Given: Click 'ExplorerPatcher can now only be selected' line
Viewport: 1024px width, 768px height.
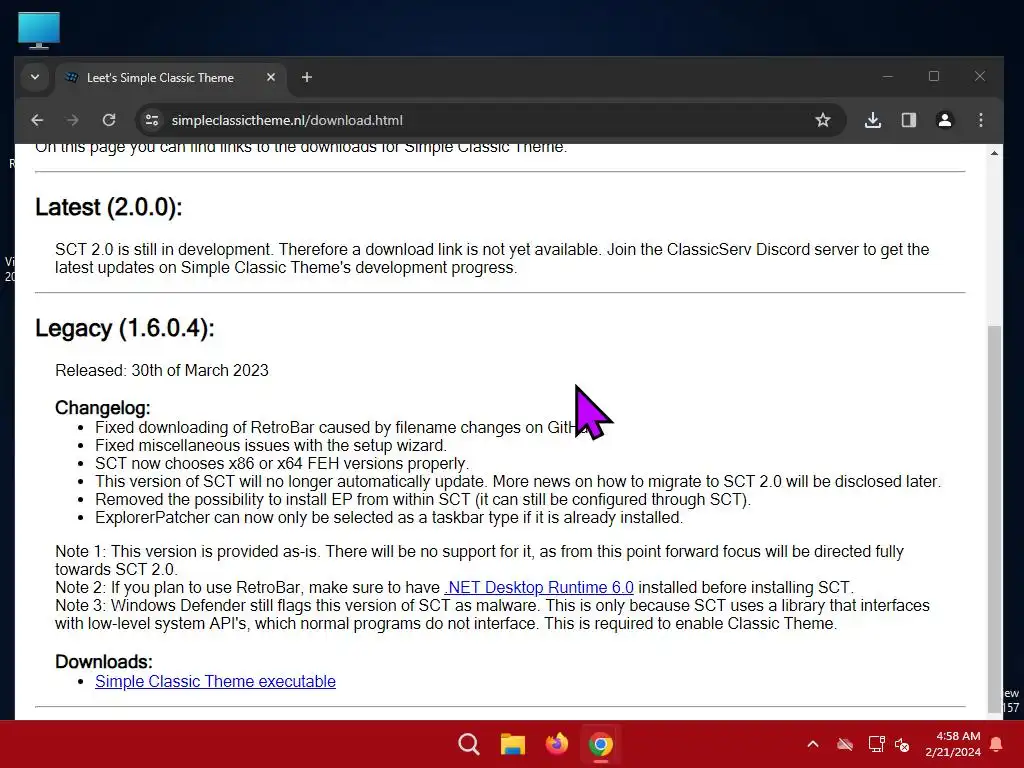Looking at the screenshot, I should pos(389,517).
